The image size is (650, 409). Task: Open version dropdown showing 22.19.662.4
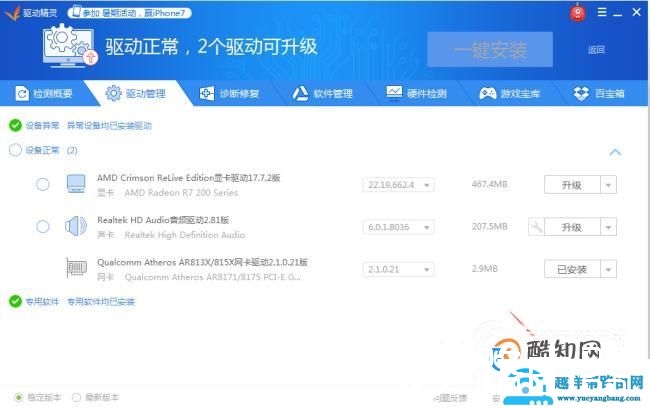398,185
